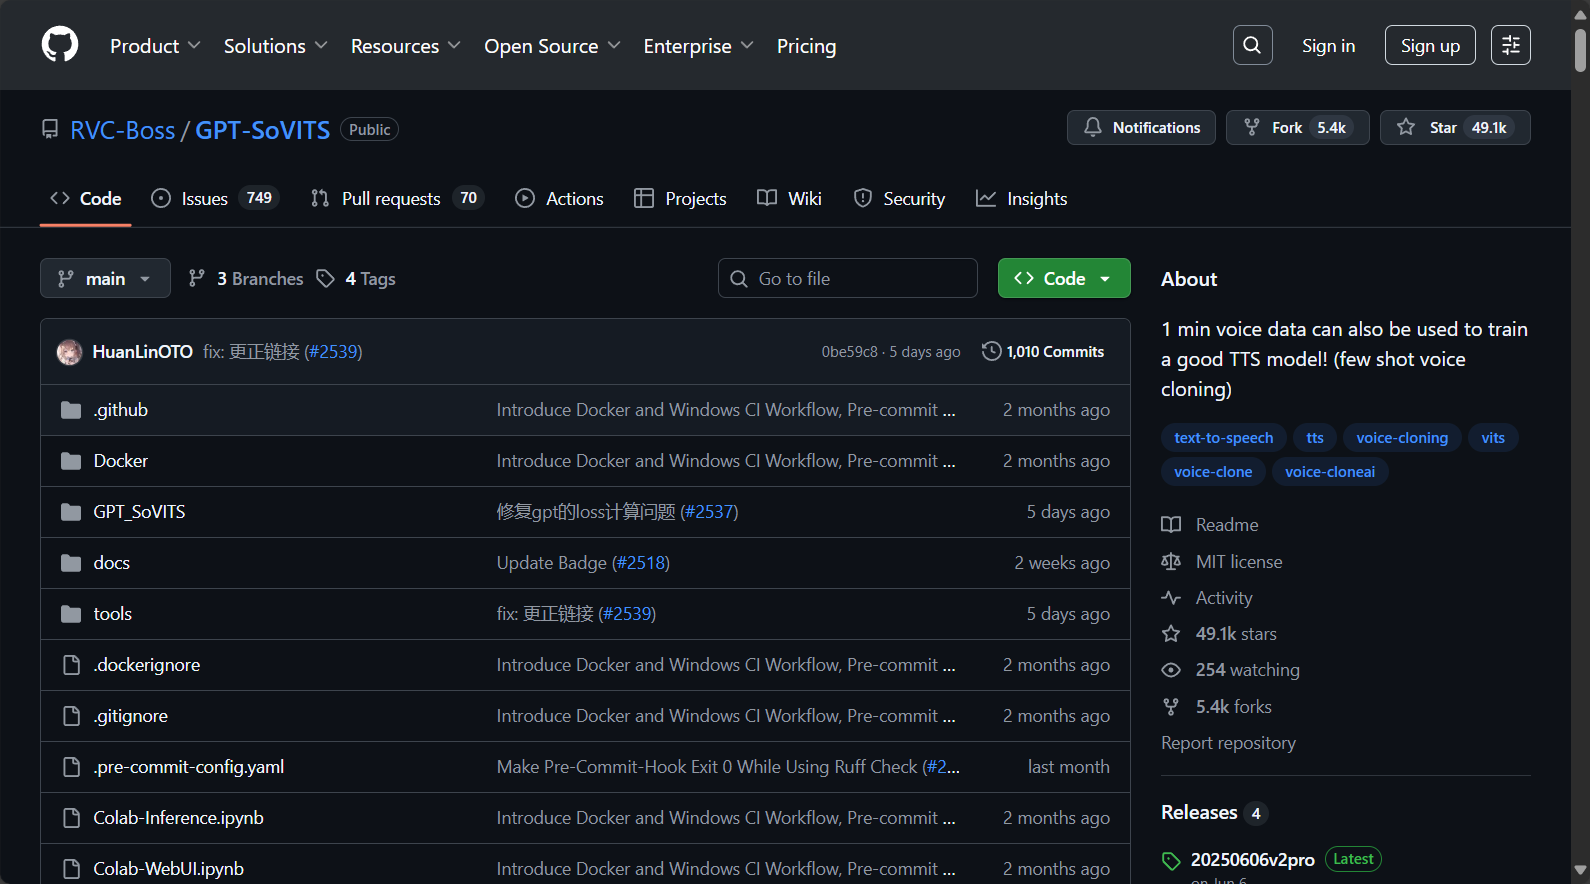
Task: Open the Docker folder
Action: [x=121, y=461]
